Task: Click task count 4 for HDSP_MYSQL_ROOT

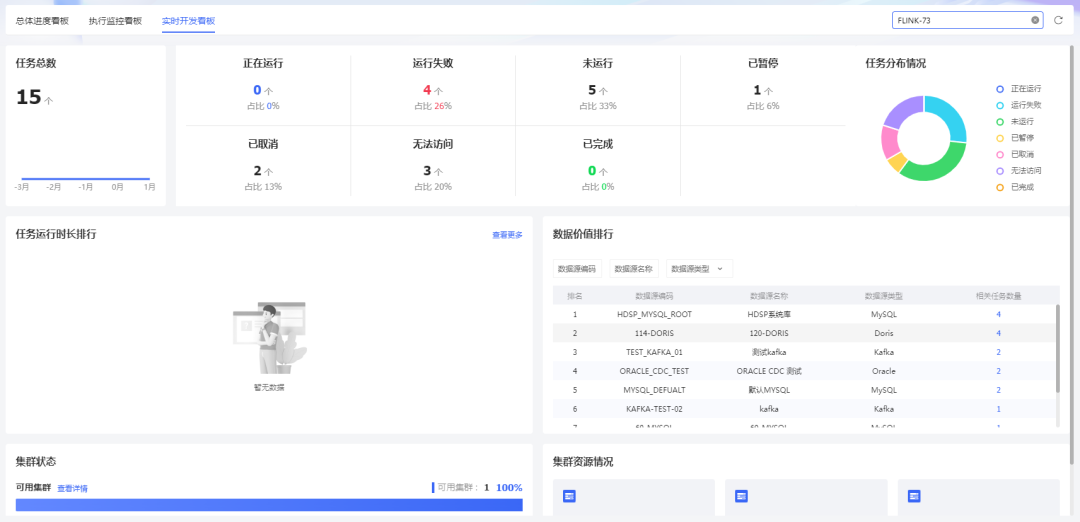Action: click(998, 314)
